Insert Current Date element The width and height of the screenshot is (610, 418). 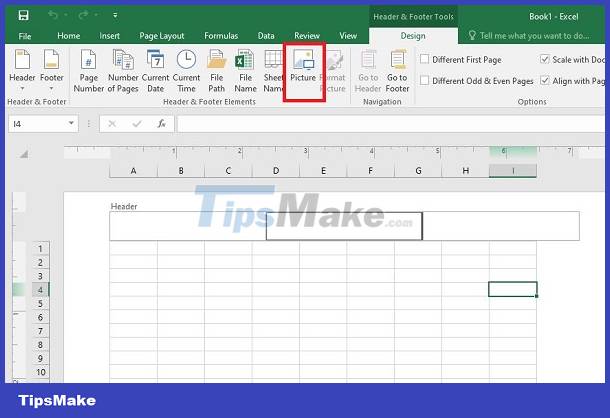pyautogui.click(x=155, y=71)
